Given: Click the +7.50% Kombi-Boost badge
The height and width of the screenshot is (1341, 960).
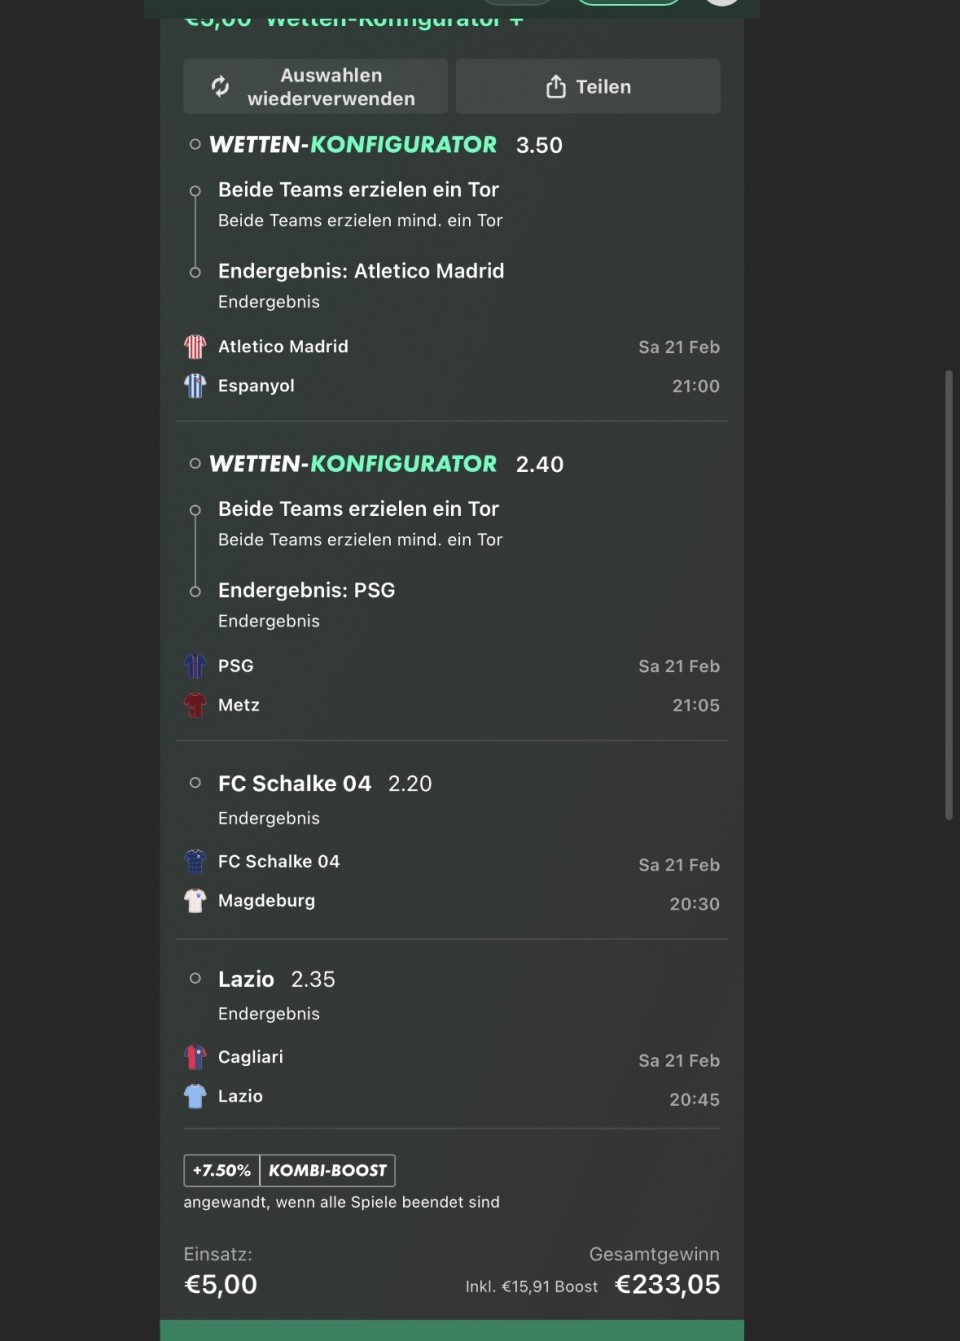Looking at the screenshot, I should click(x=289, y=1170).
